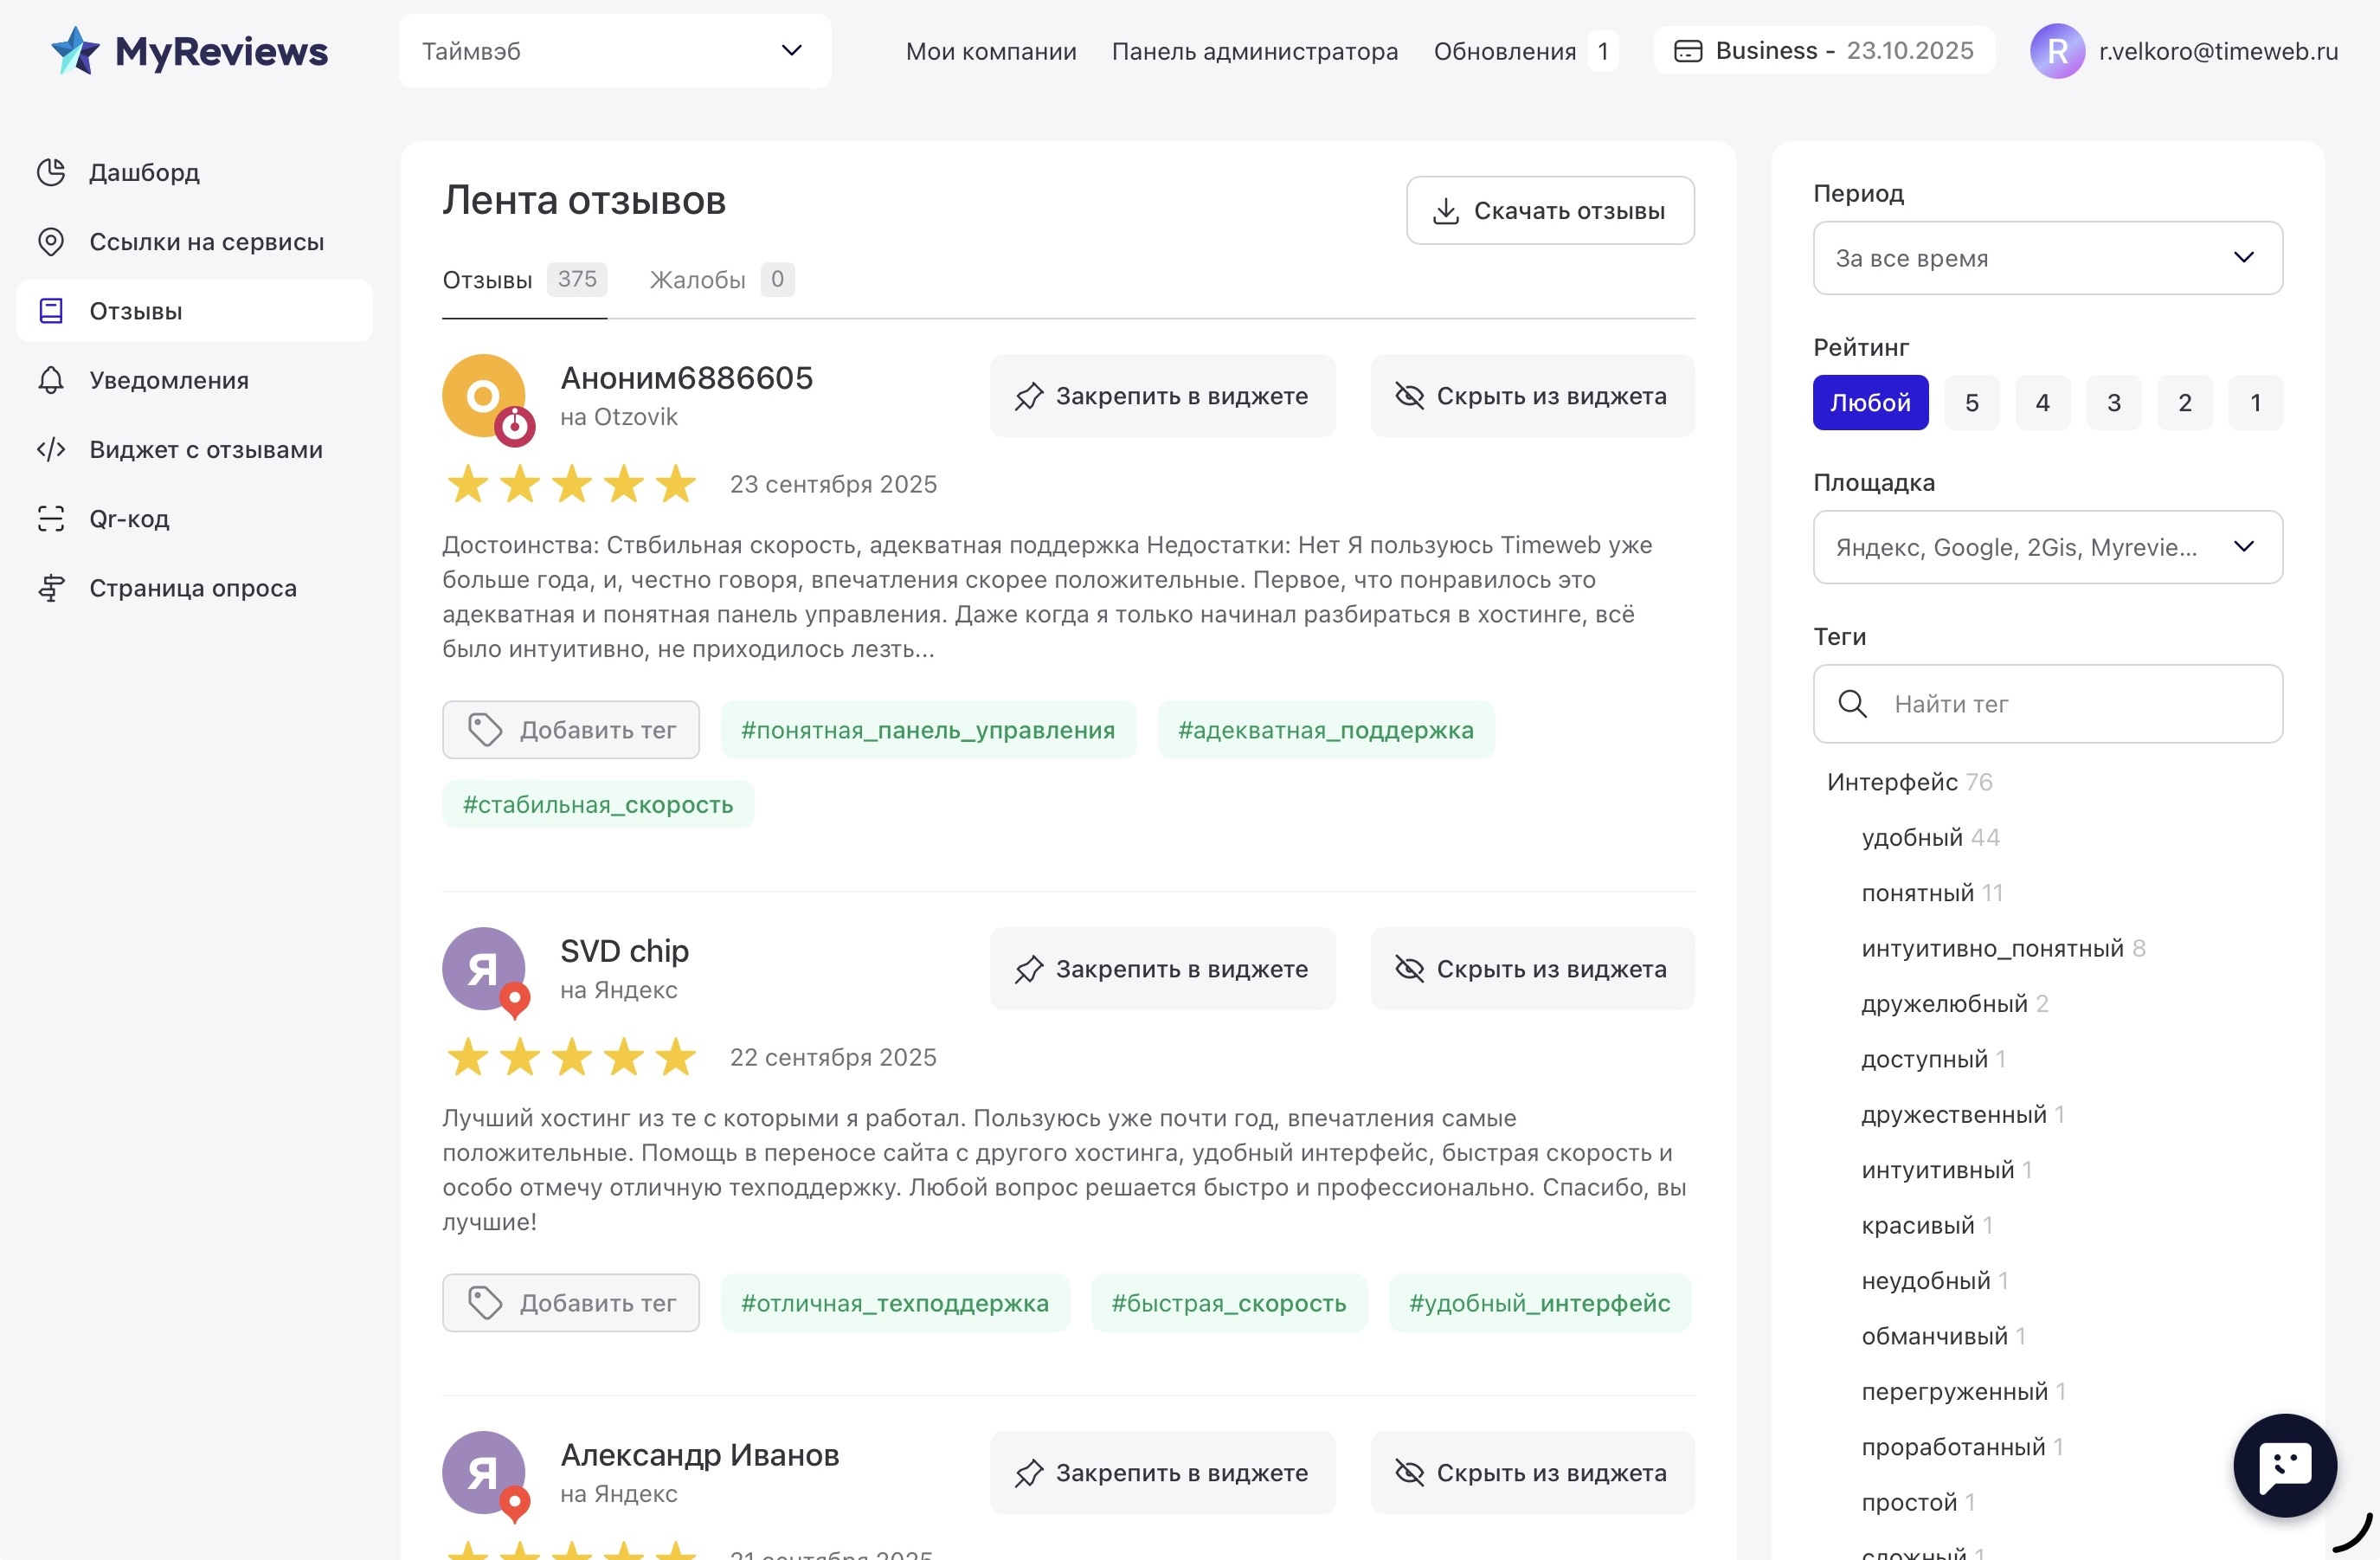Hide Александр Иванов review from widget
This screenshot has width=2380, height=1560.
tap(1531, 1472)
